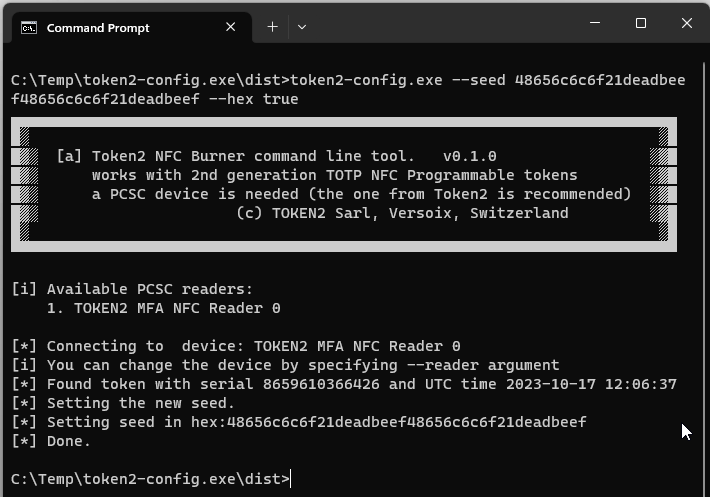
Task: Minimize the terminal window
Action: pyautogui.click(x=595, y=23)
